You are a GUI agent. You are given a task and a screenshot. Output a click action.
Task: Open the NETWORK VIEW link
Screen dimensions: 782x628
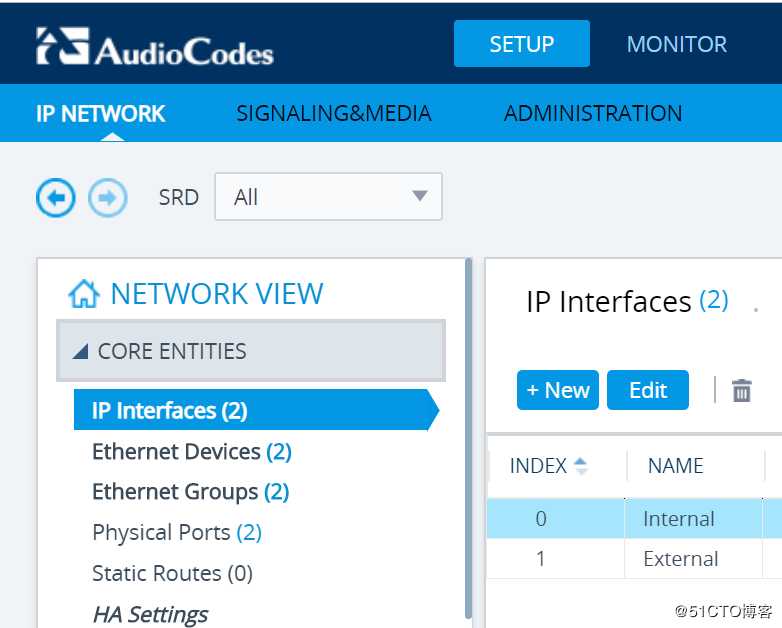click(217, 294)
